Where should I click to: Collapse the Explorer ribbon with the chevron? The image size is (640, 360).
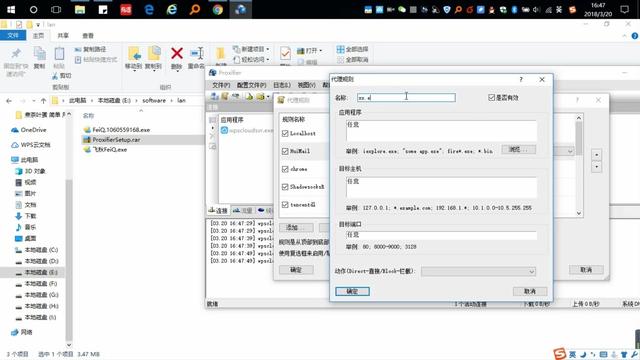tap(624, 36)
